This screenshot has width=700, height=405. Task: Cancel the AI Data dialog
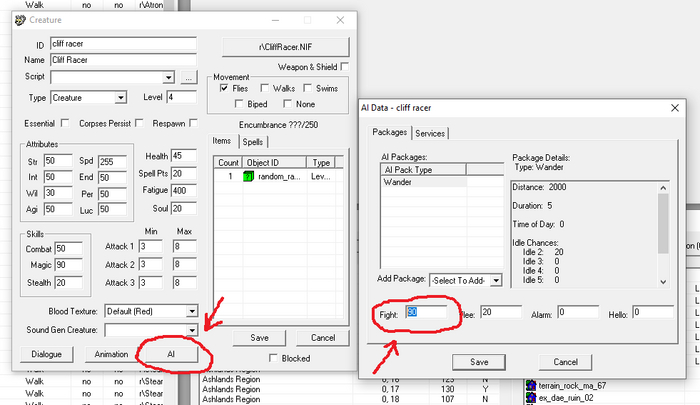click(566, 362)
